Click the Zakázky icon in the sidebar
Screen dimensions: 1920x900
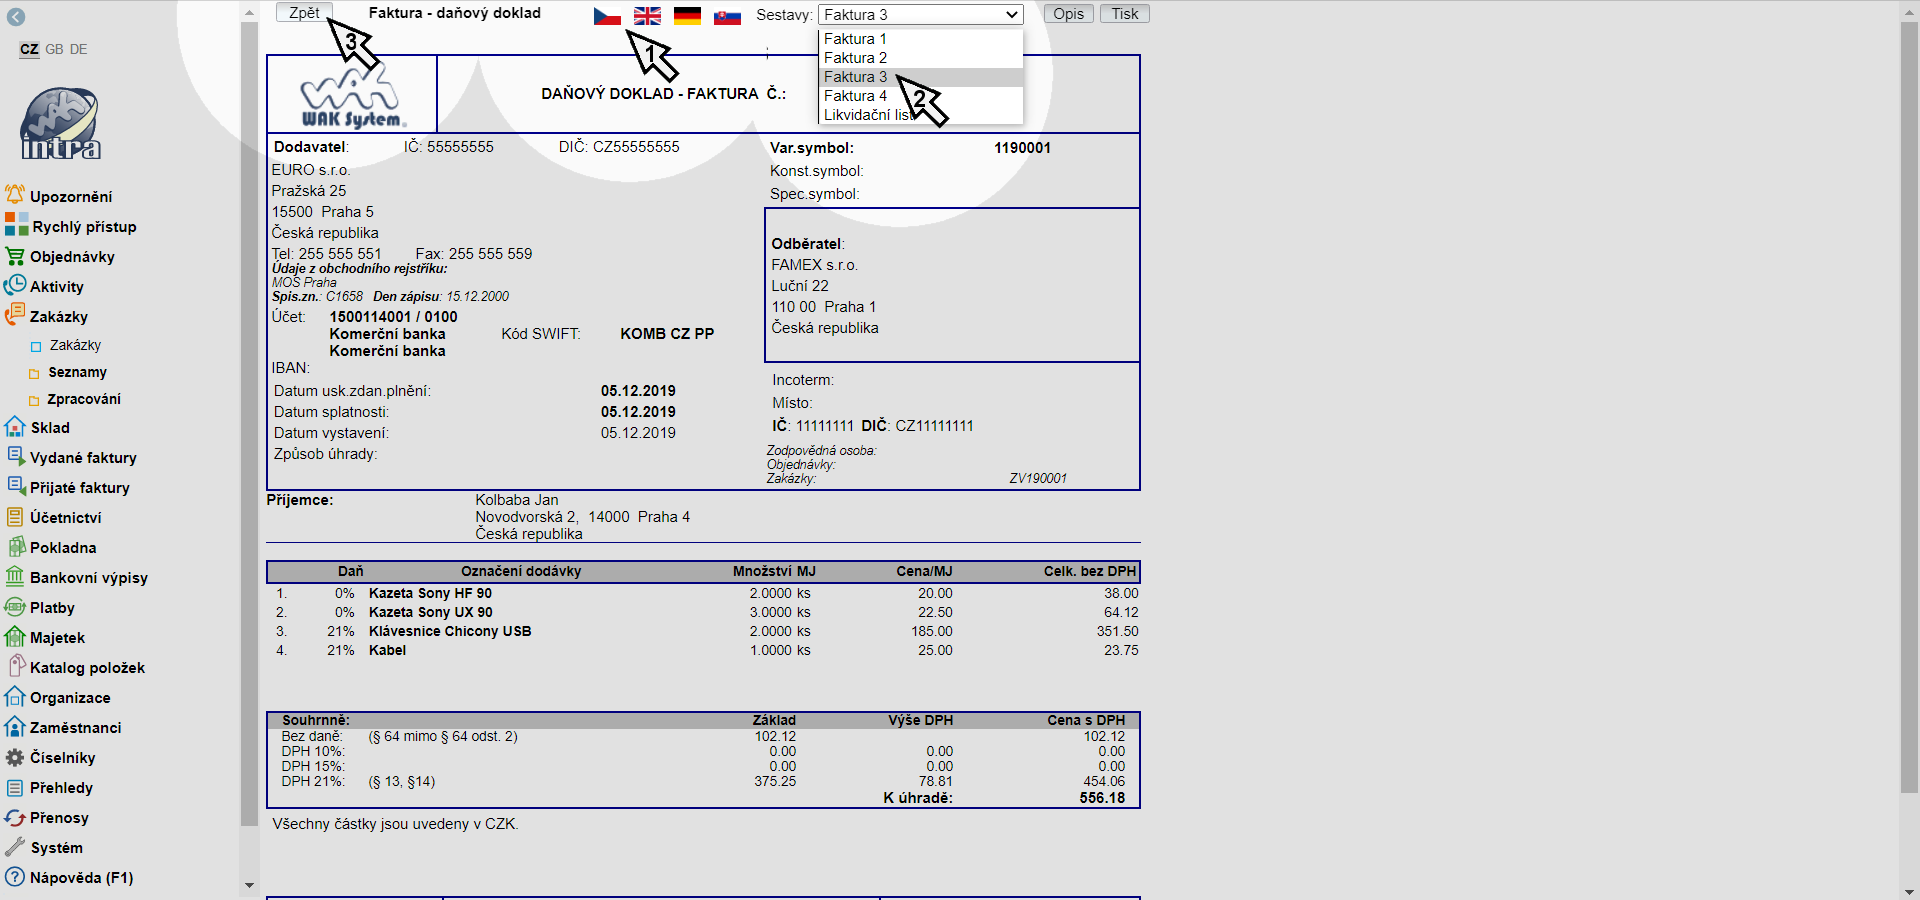(15, 315)
